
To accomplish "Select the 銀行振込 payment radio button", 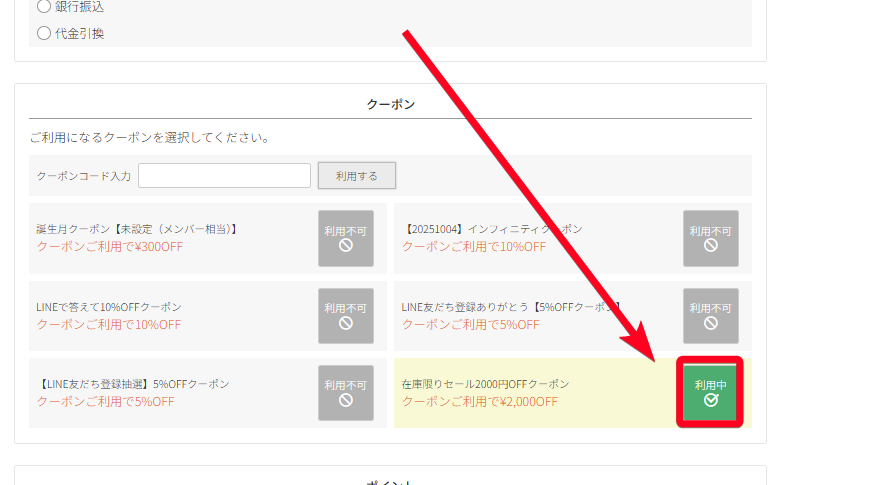I will (x=44, y=7).
